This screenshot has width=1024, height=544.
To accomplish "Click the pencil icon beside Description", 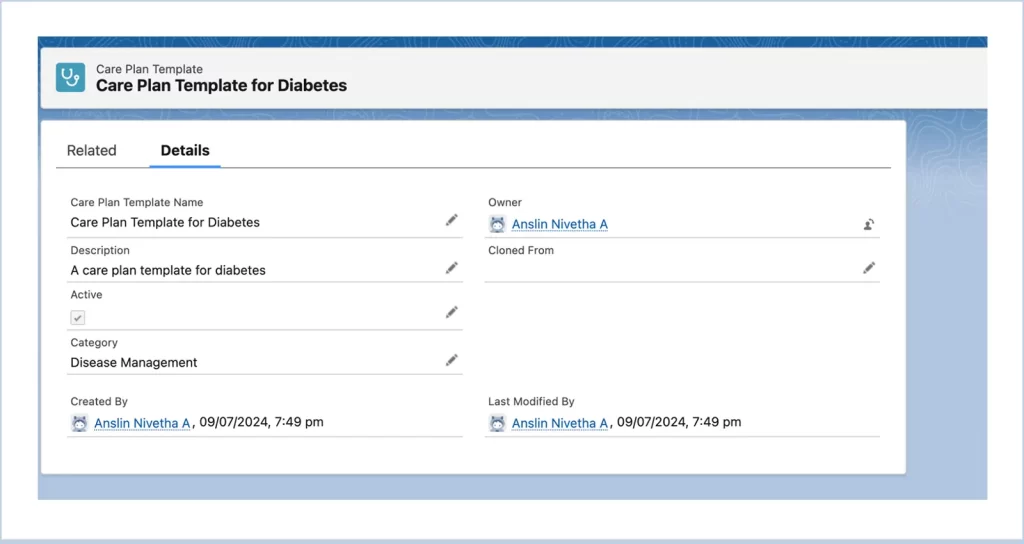I will 451,268.
